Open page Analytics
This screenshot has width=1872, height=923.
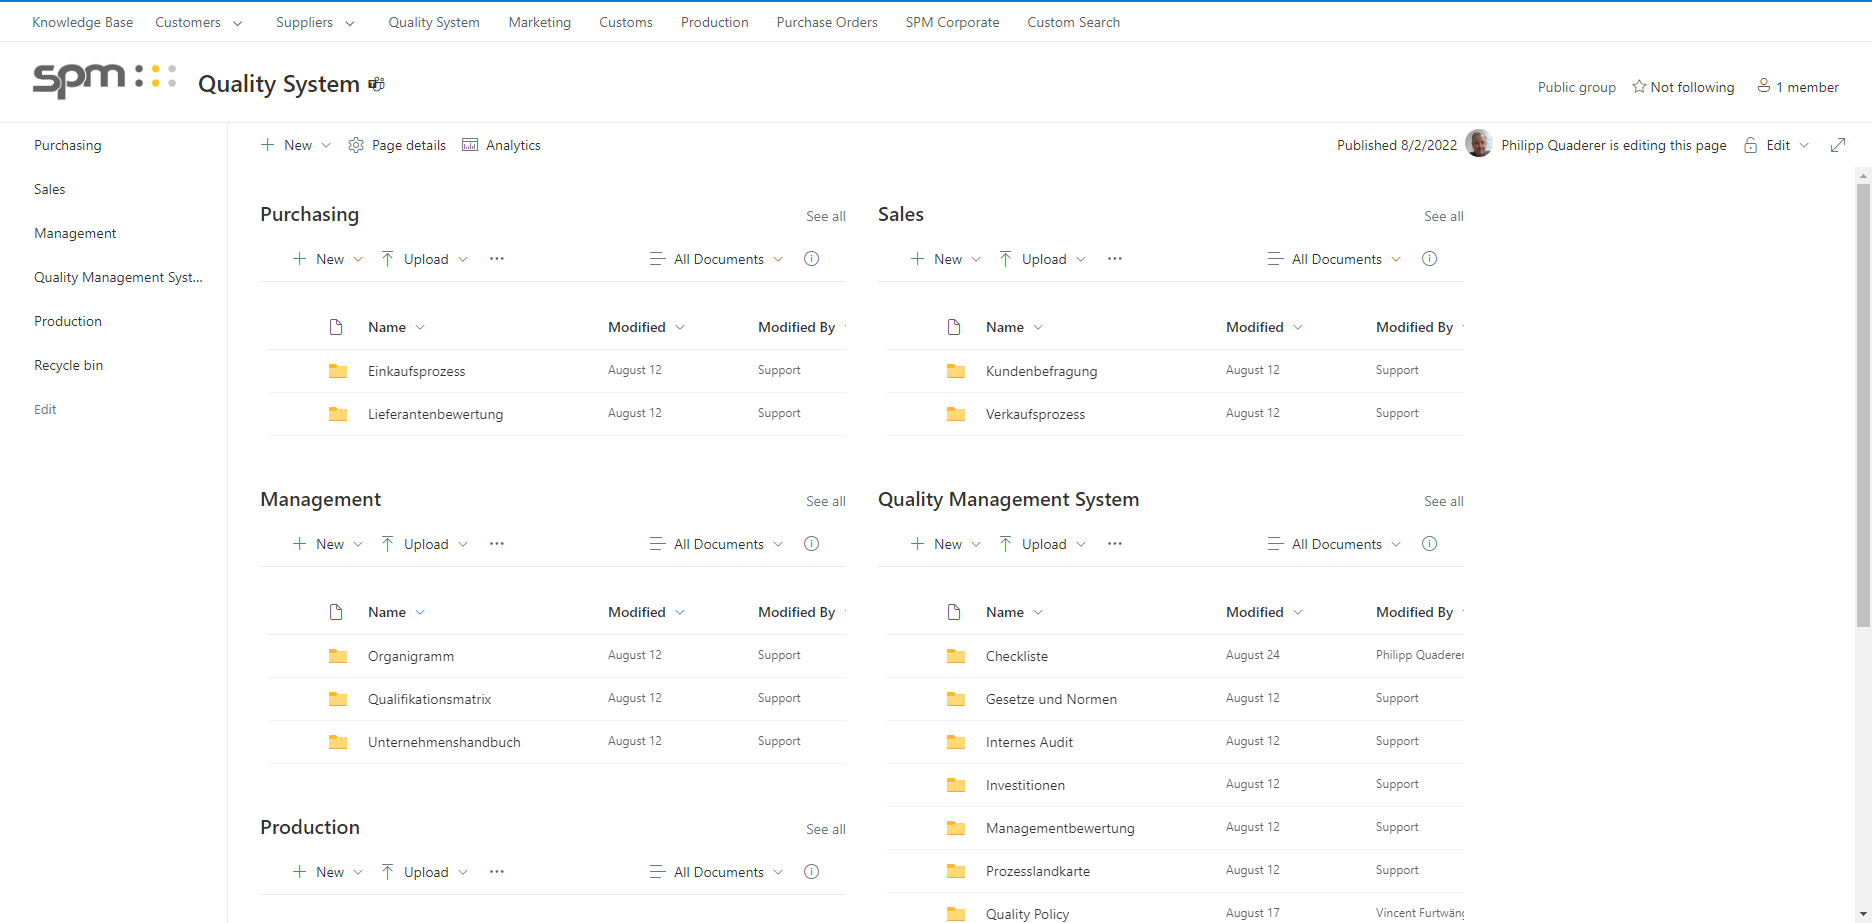pyautogui.click(x=501, y=145)
